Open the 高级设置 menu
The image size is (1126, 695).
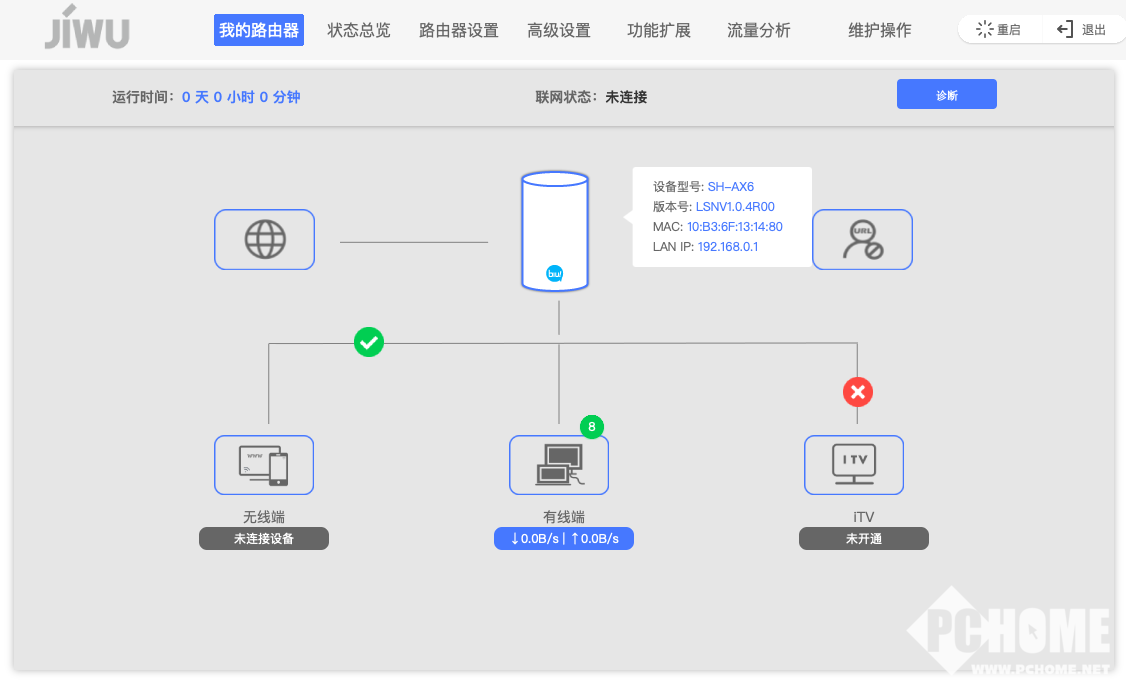pyautogui.click(x=559, y=30)
